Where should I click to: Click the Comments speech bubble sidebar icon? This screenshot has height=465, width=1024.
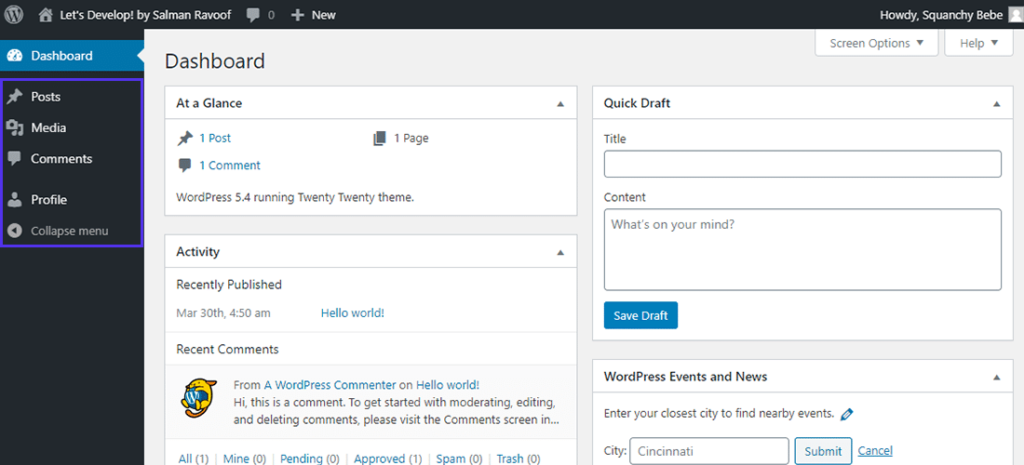click(x=14, y=159)
